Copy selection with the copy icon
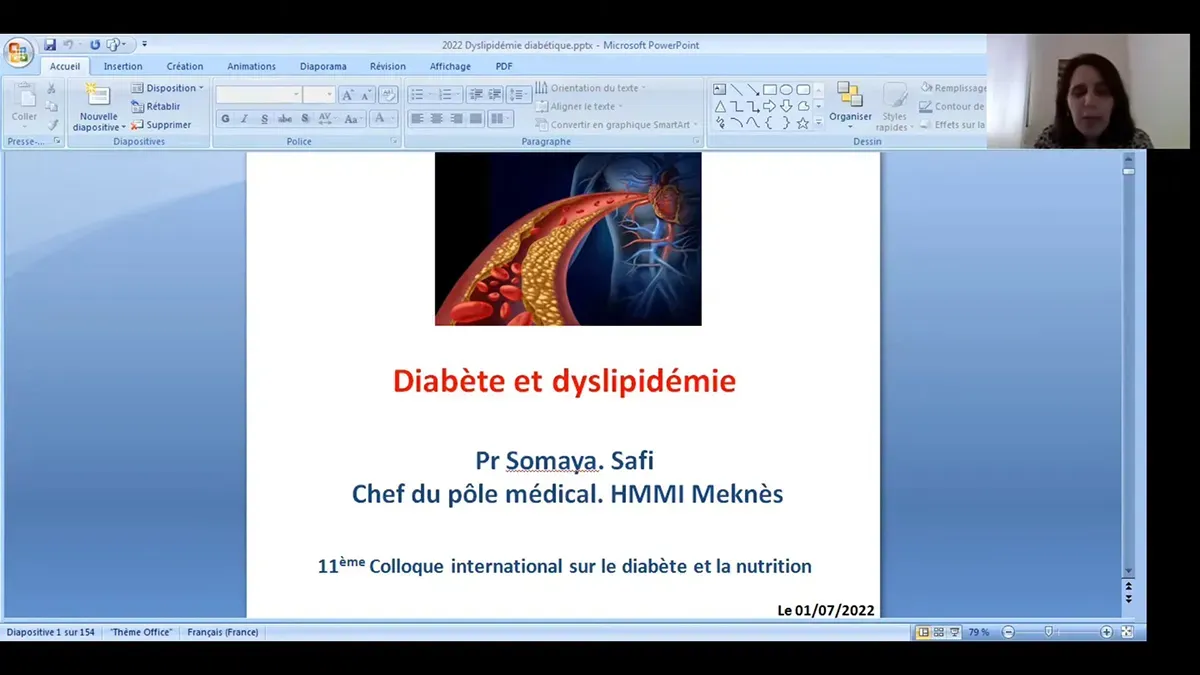 tap(52, 107)
